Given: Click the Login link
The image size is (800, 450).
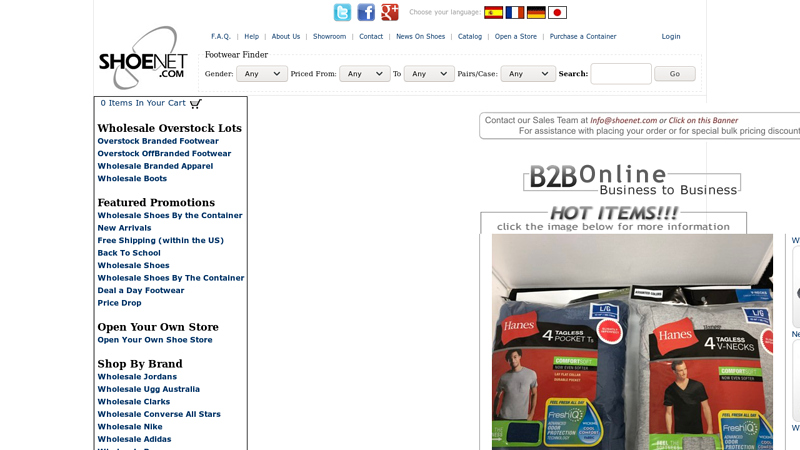Looking at the screenshot, I should click(x=671, y=36).
